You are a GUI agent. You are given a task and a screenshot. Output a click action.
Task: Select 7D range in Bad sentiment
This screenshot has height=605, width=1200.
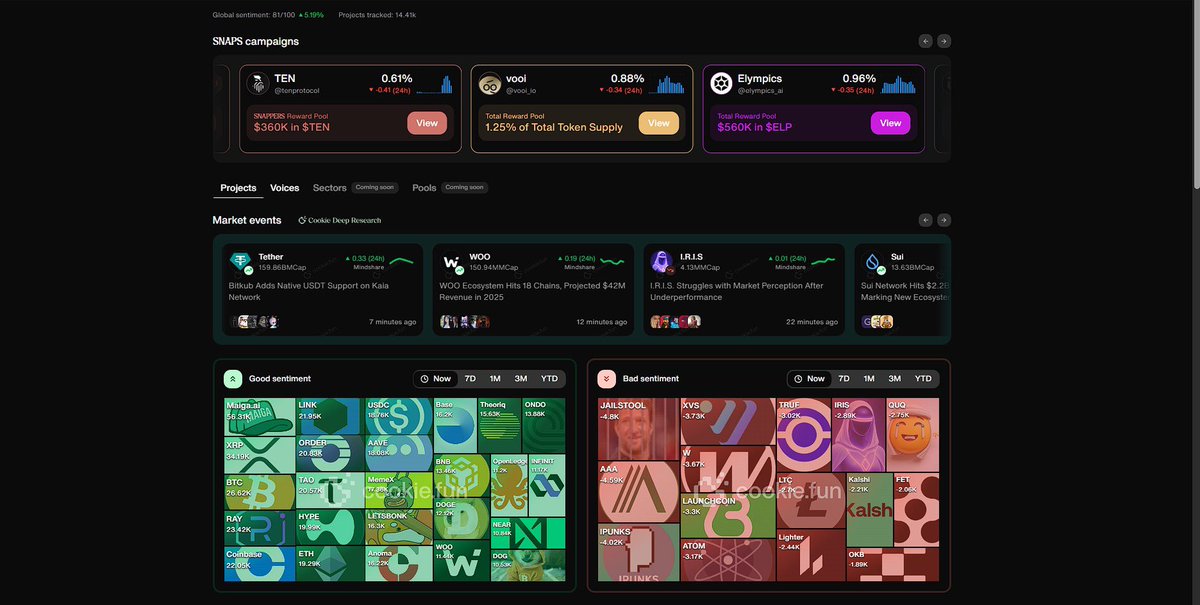point(844,379)
